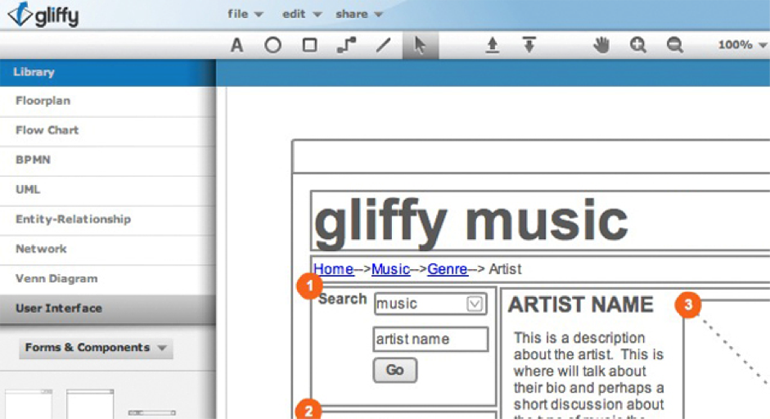Select the Pan hand tool
The image size is (770, 419).
tap(601, 45)
